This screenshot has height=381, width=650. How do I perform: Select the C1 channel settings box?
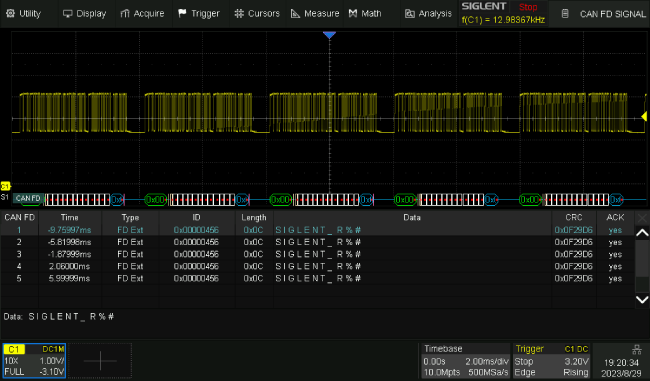(34, 360)
